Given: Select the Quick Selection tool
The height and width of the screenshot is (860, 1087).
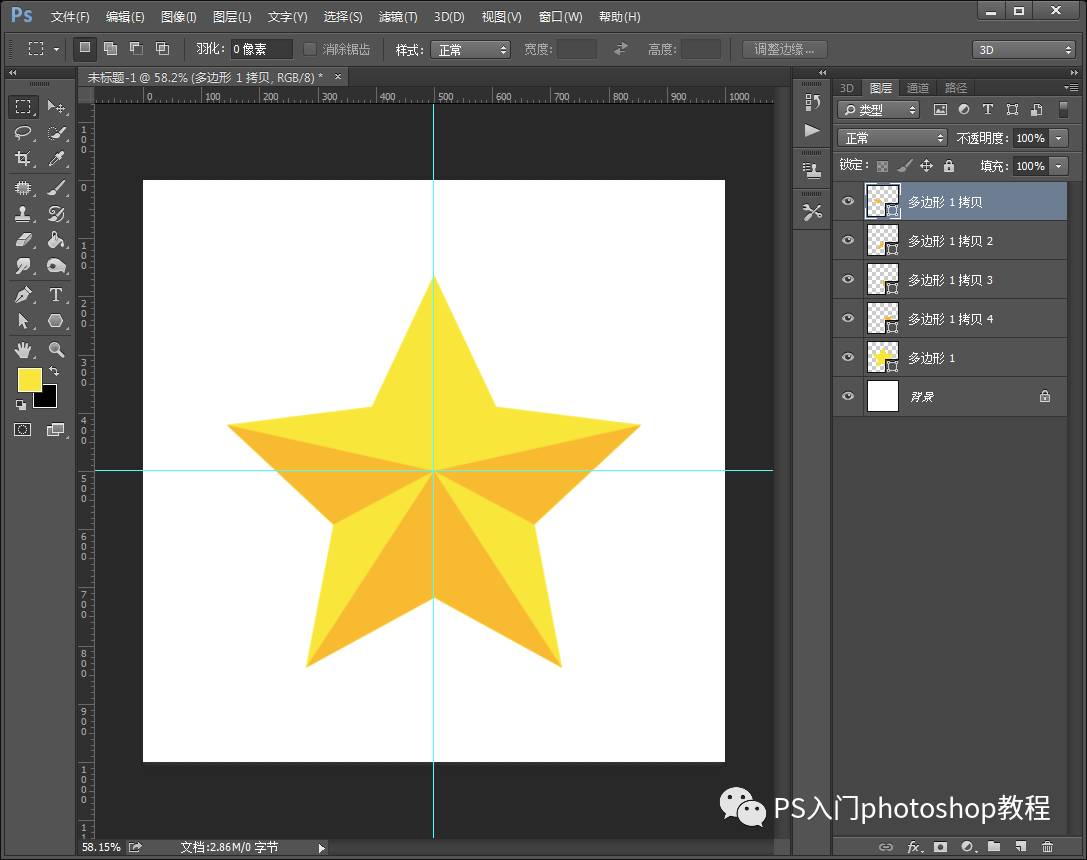Looking at the screenshot, I should [x=56, y=133].
